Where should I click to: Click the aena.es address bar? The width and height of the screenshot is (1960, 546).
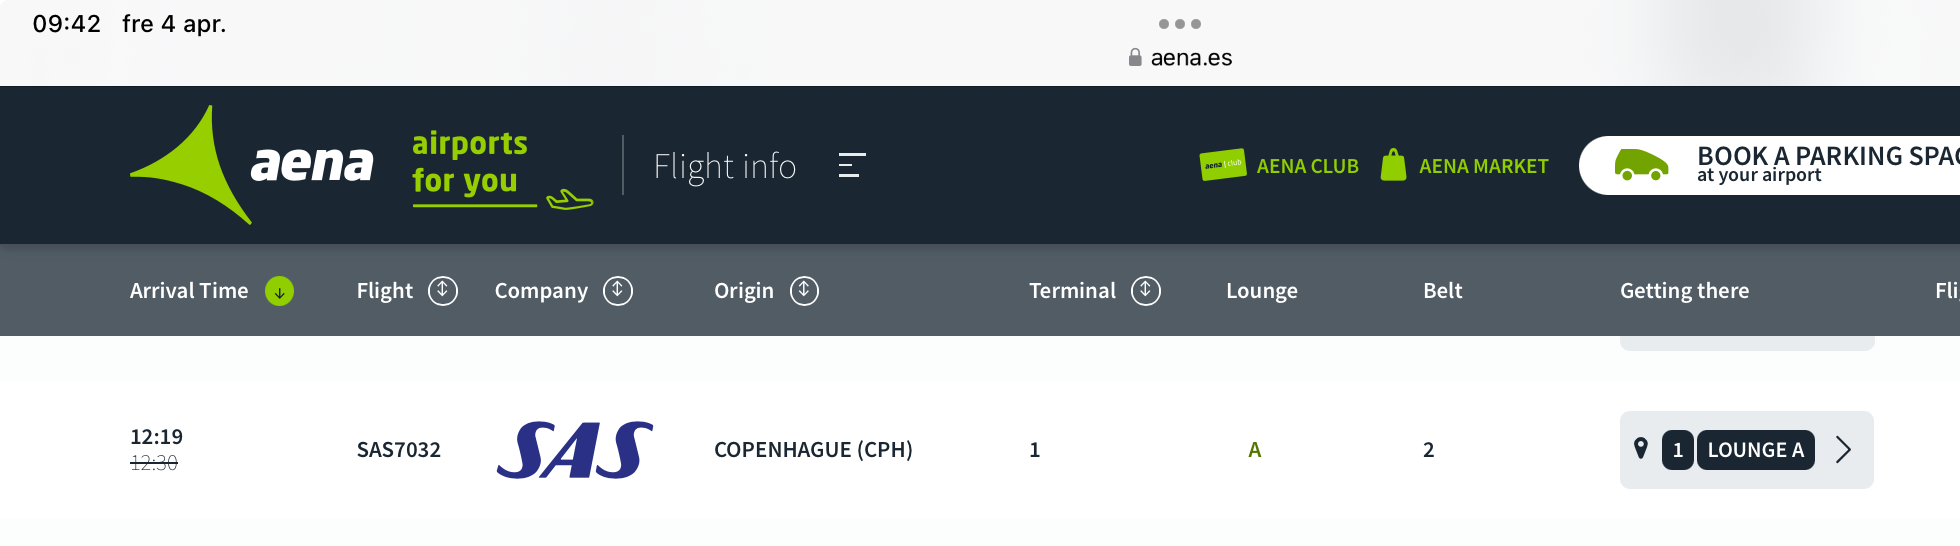pyautogui.click(x=1180, y=58)
